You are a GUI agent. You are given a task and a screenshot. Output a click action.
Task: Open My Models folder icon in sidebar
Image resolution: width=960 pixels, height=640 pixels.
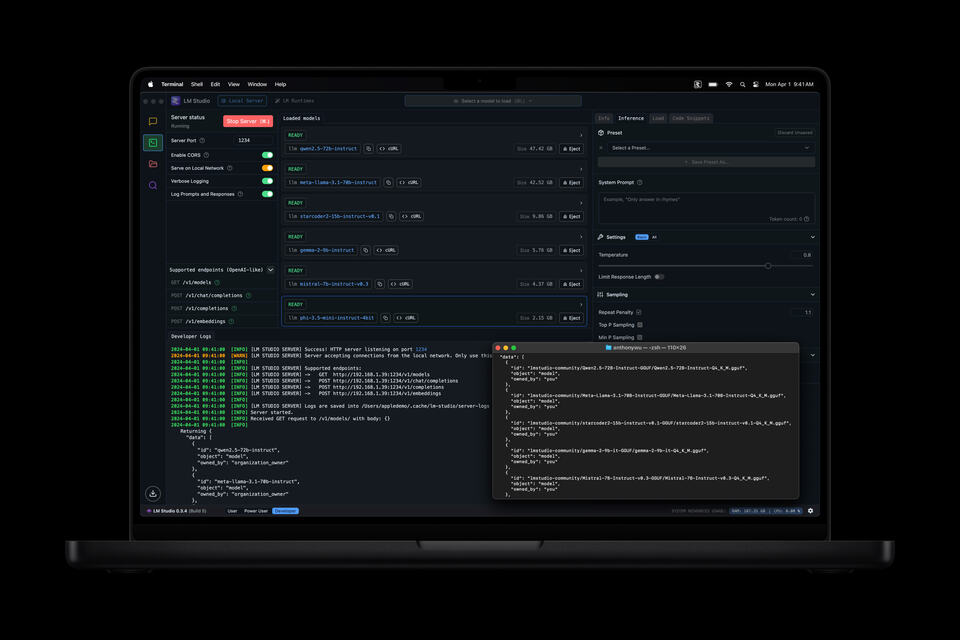[x=153, y=164]
